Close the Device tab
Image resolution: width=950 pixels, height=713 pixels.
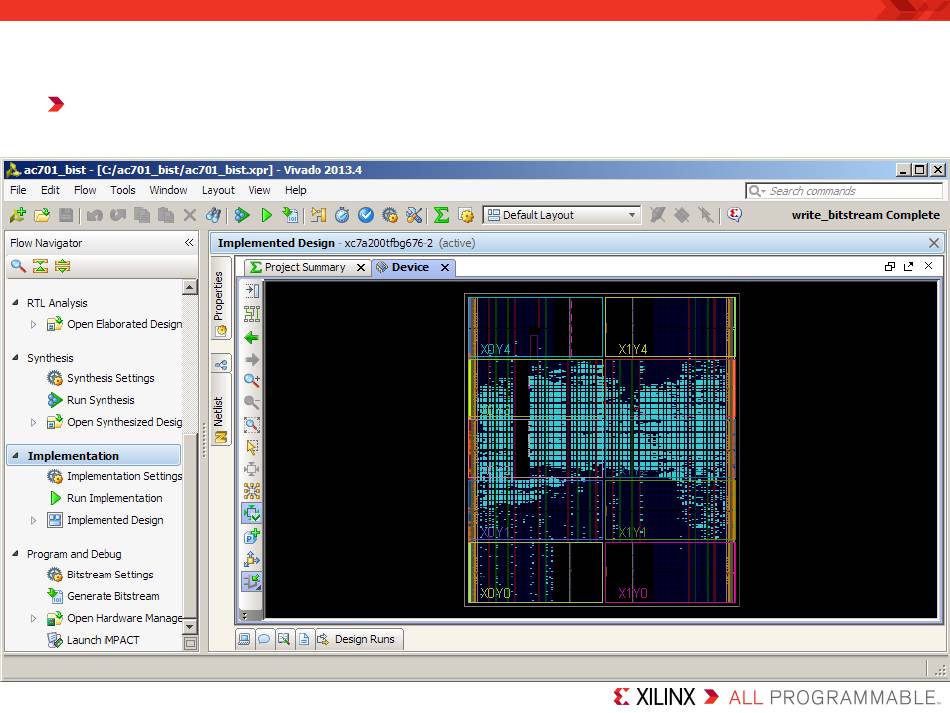coord(445,267)
